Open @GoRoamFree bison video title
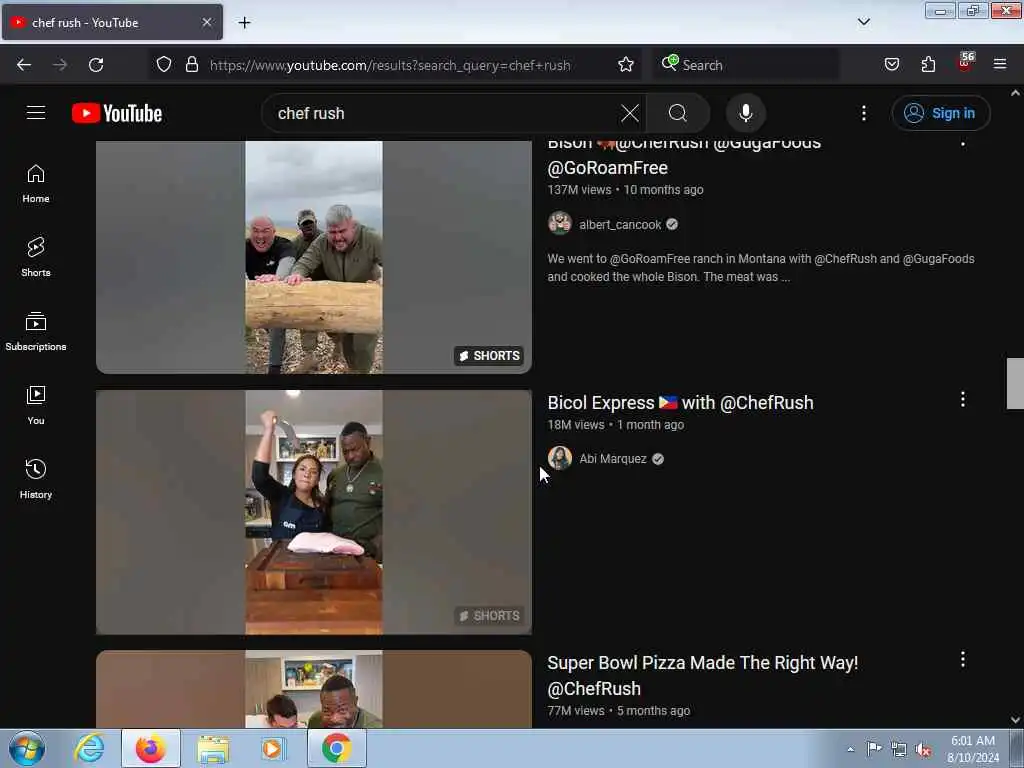The height and width of the screenshot is (768, 1024). [684, 155]
